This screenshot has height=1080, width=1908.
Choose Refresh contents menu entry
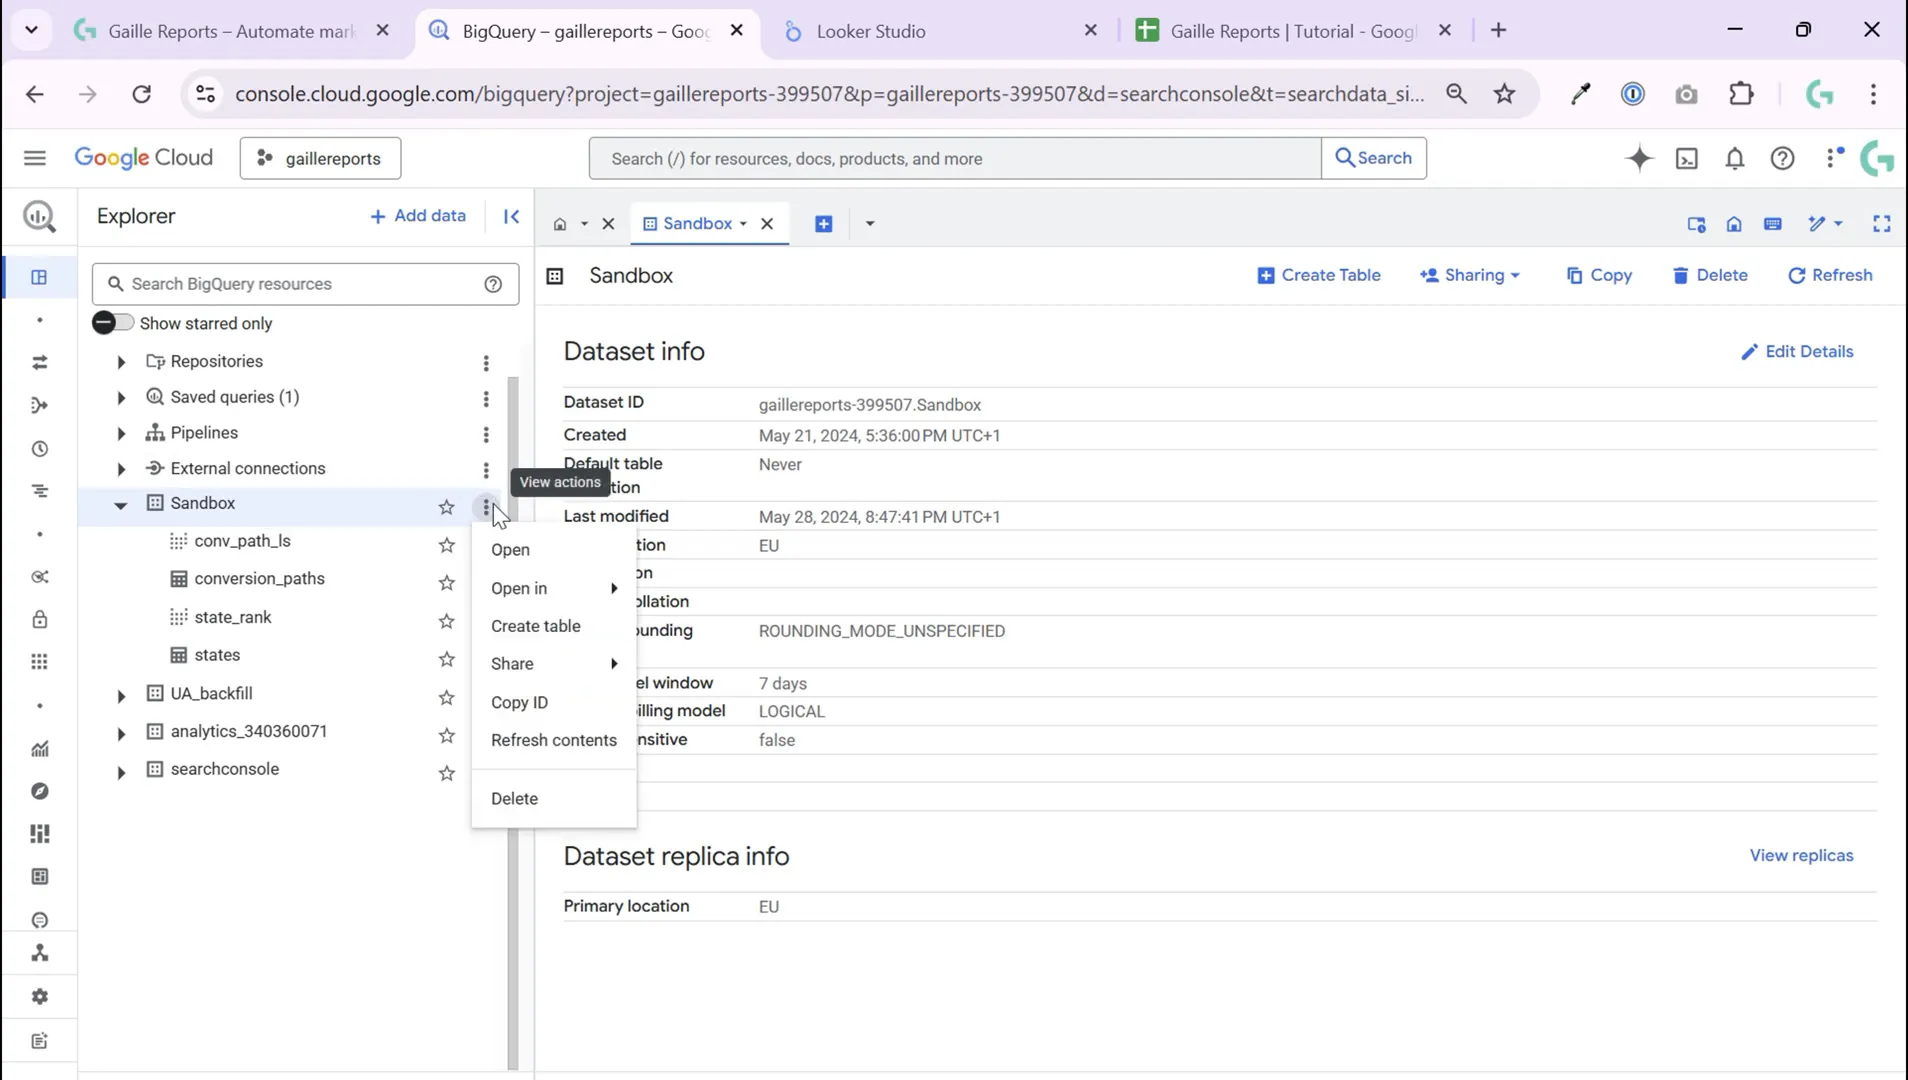[x=554, y=740]
